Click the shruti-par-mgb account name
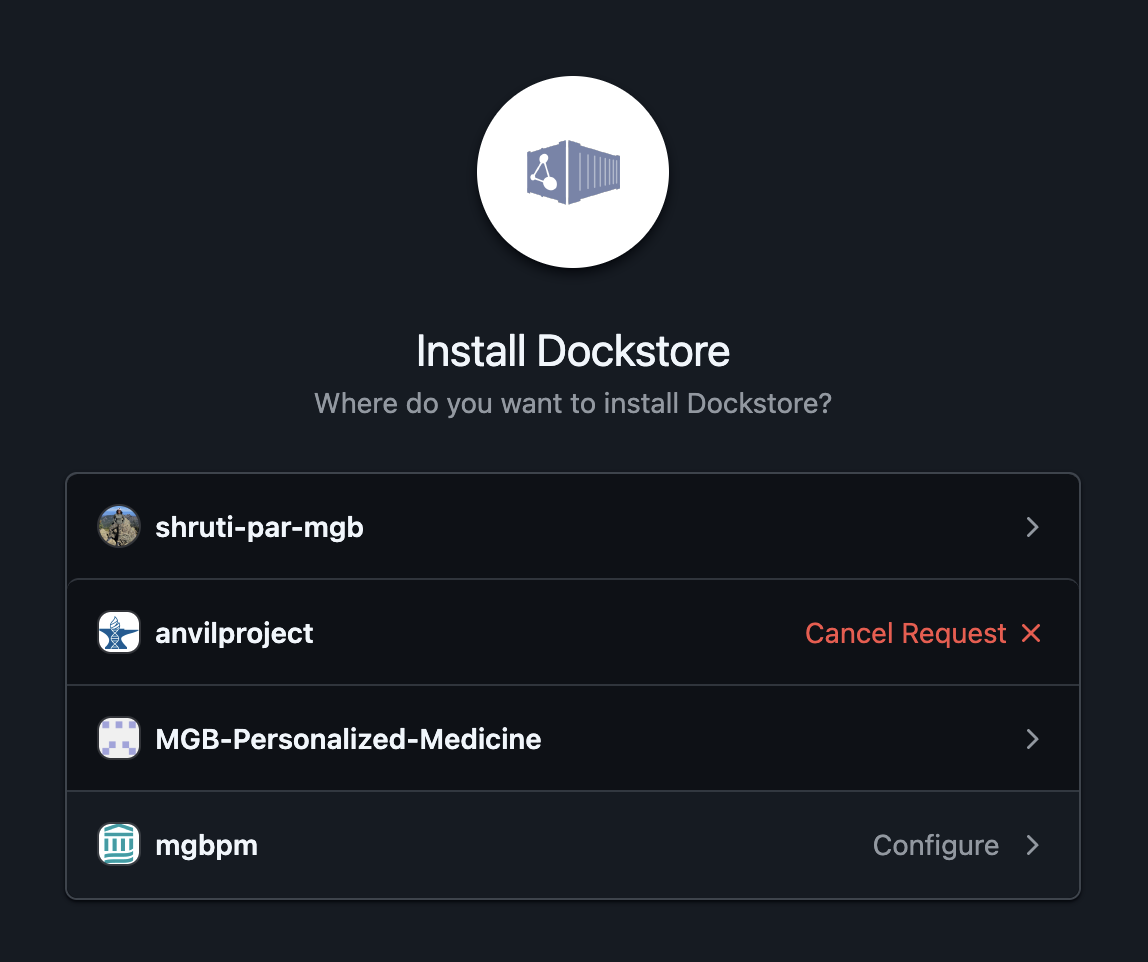 point(259,527)
